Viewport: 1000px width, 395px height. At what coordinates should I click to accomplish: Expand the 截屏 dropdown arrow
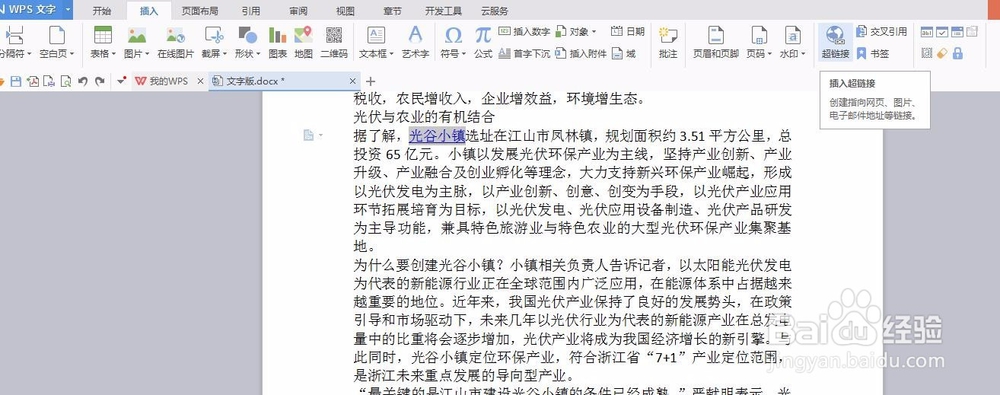click(x=224, y=54)
